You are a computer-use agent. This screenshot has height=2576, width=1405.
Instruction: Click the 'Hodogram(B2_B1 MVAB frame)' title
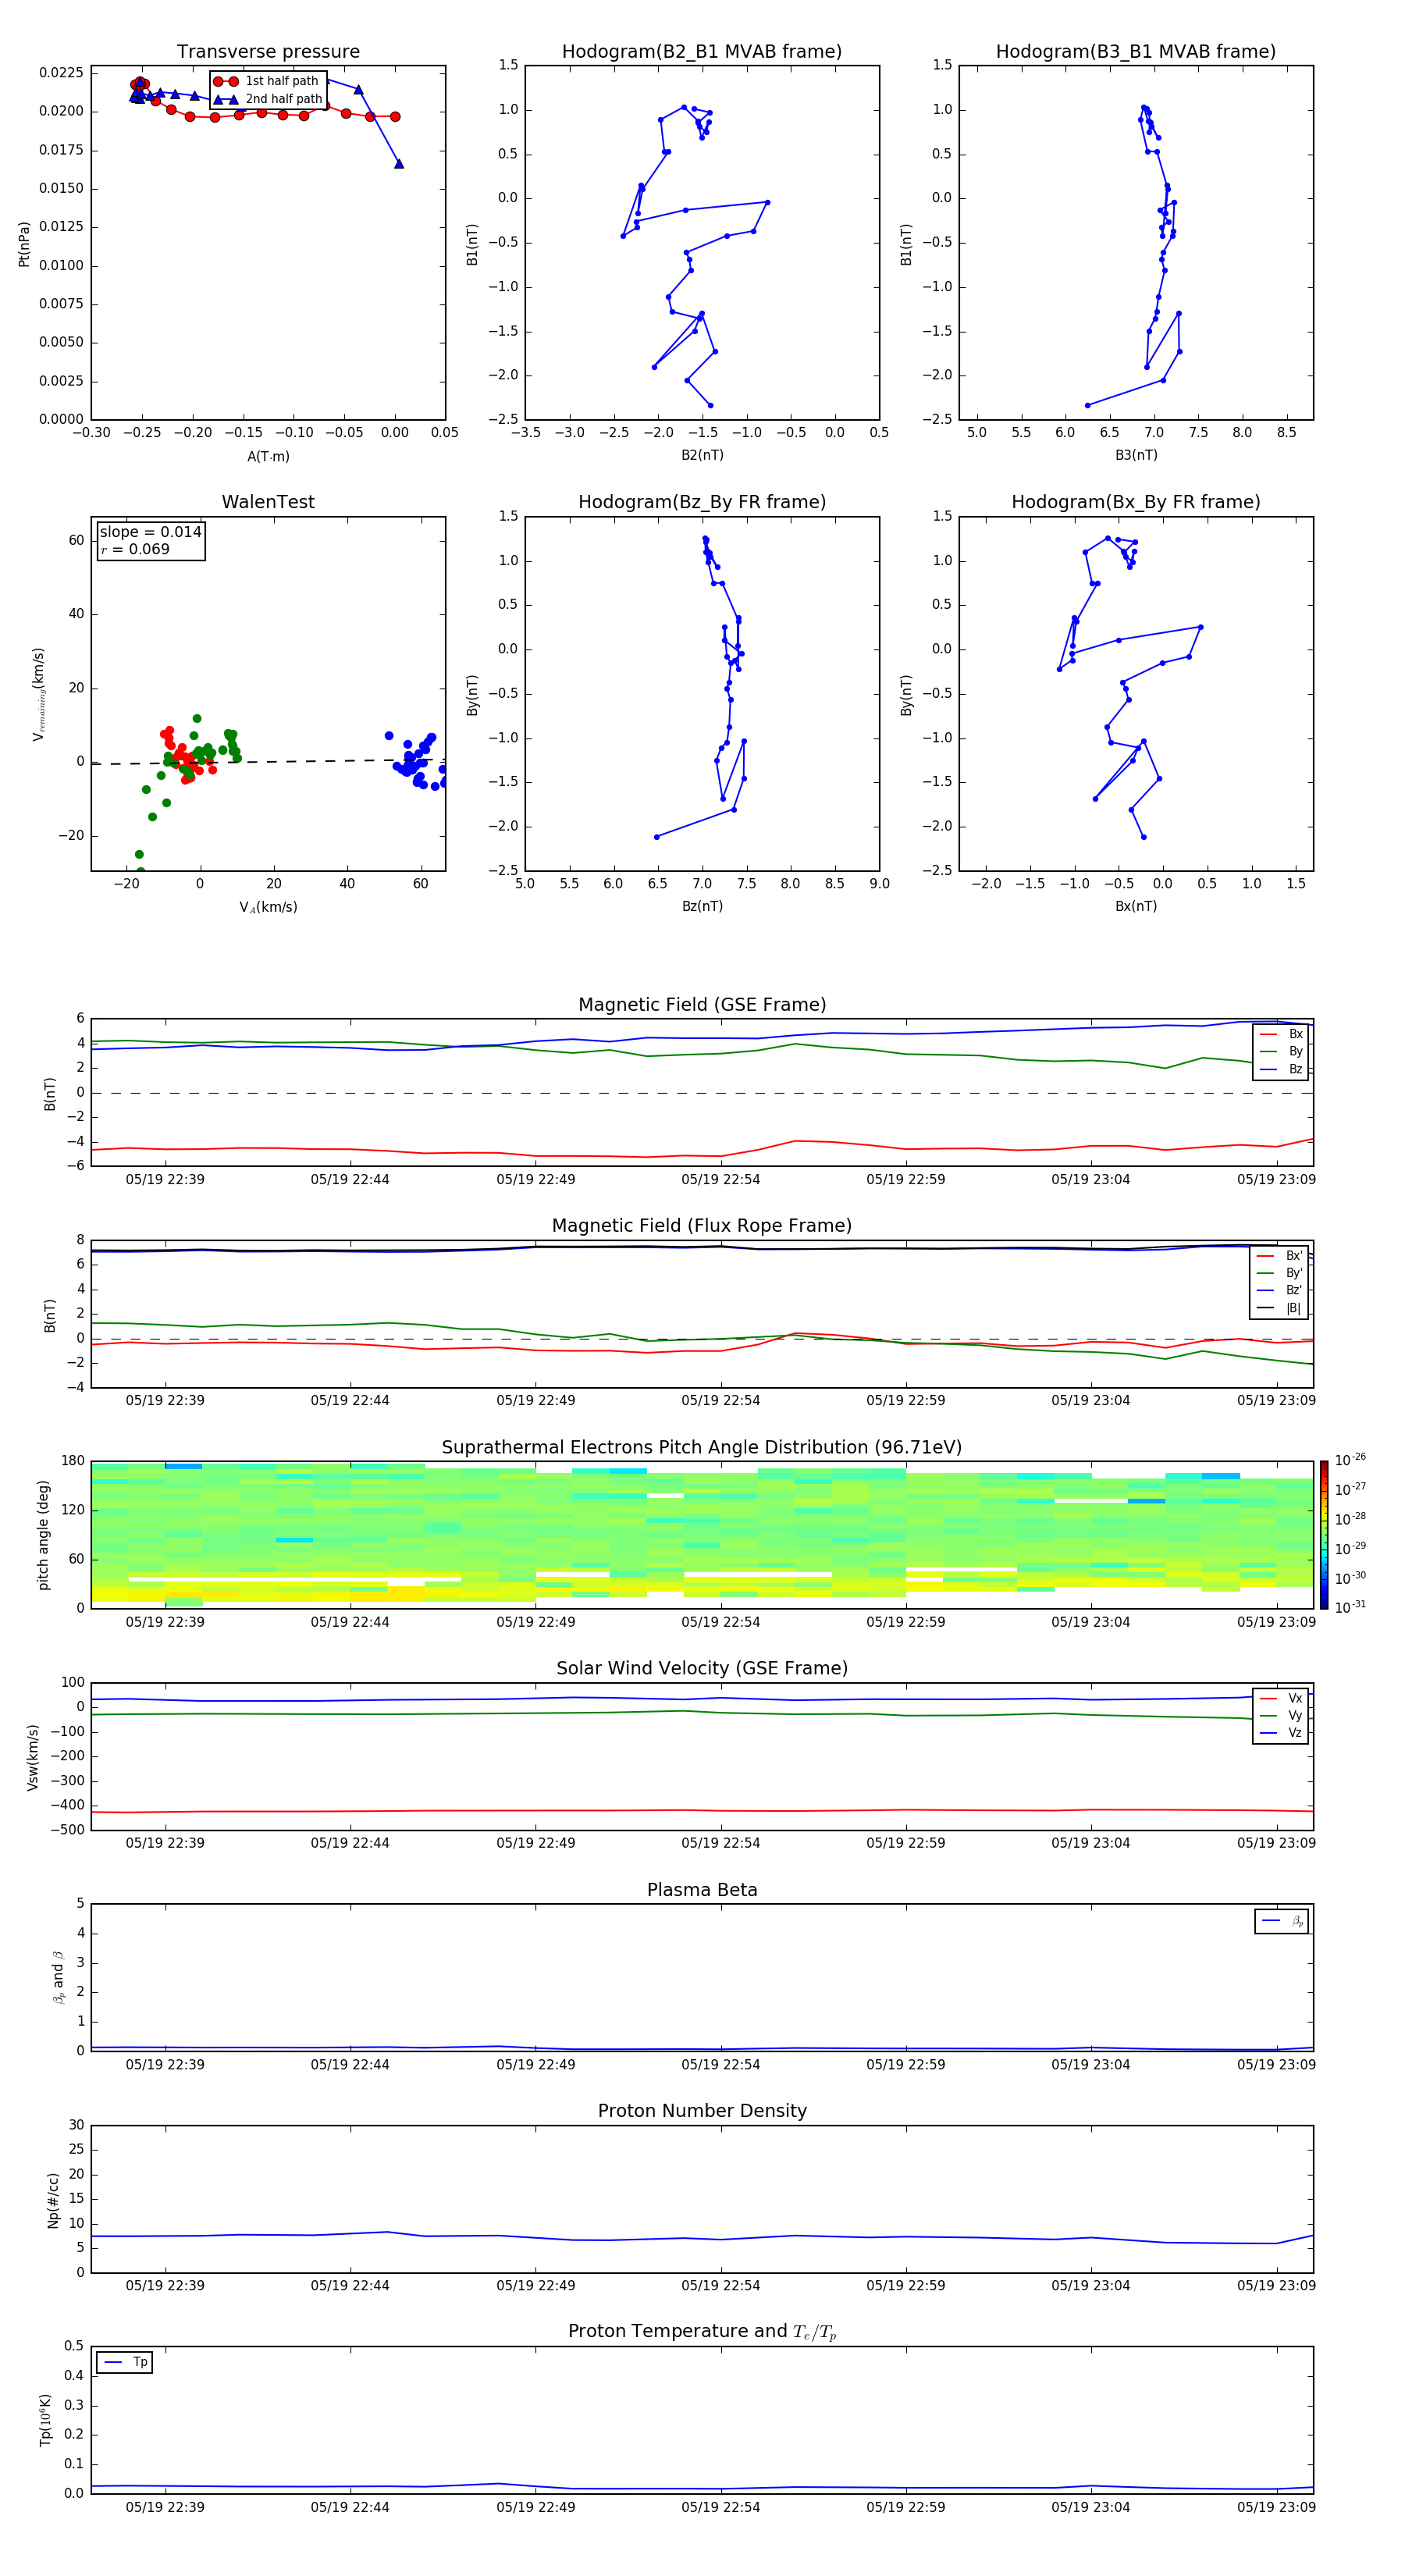coord(702,52)
